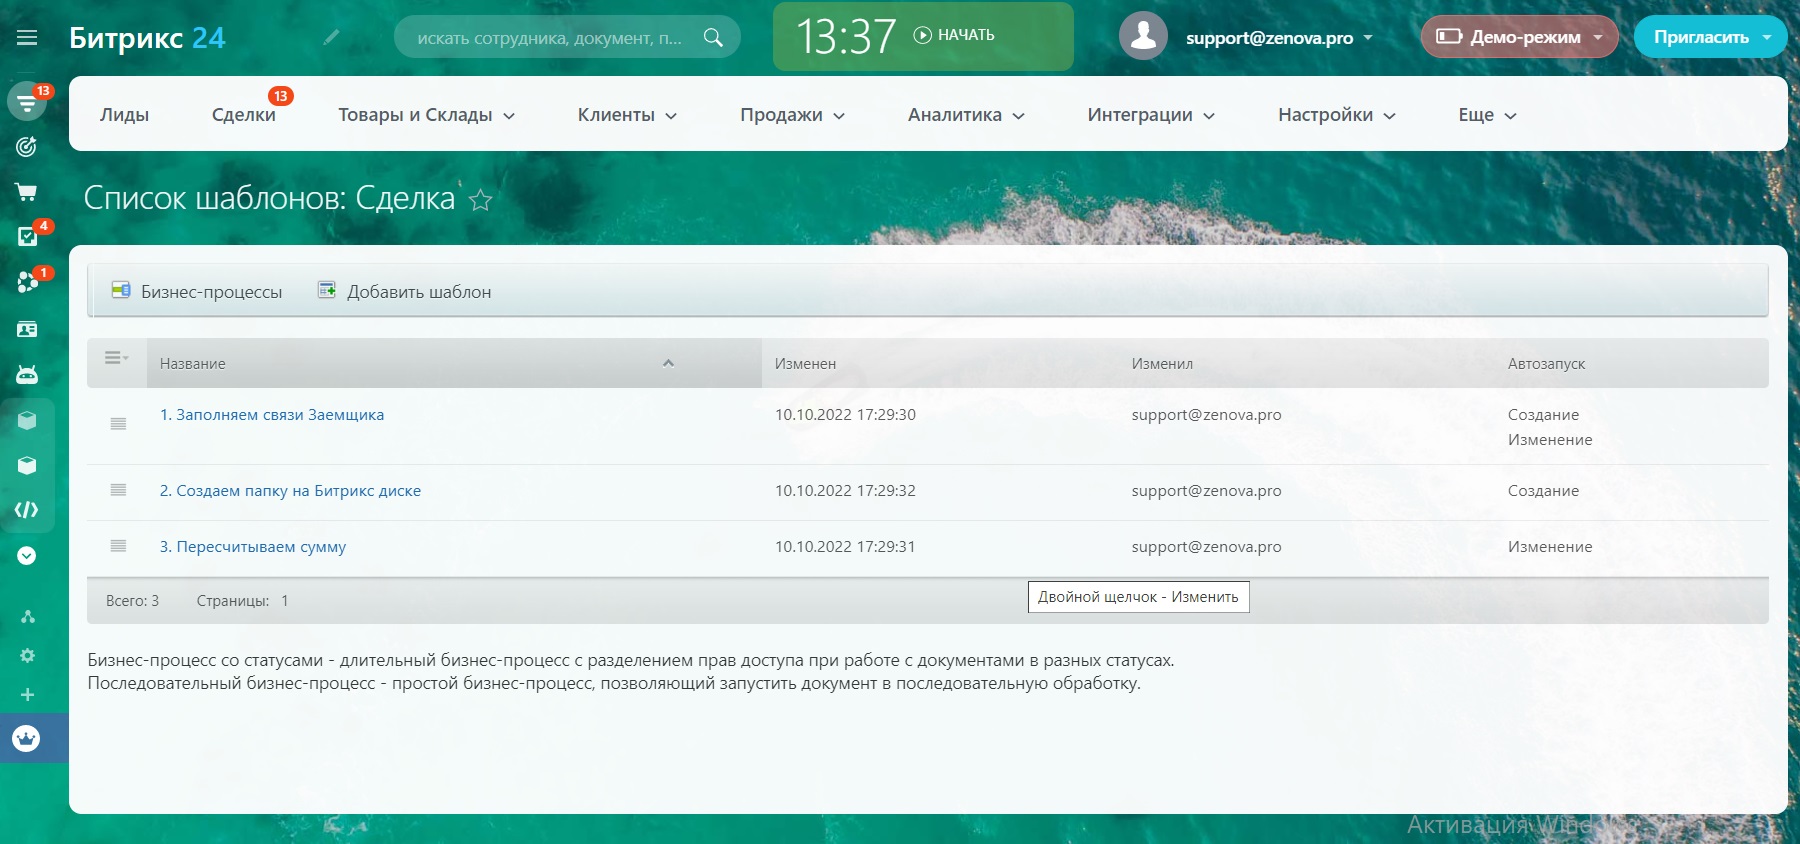Add the page to favorites with the star
Screen dimensions: 1800x844
481,200
